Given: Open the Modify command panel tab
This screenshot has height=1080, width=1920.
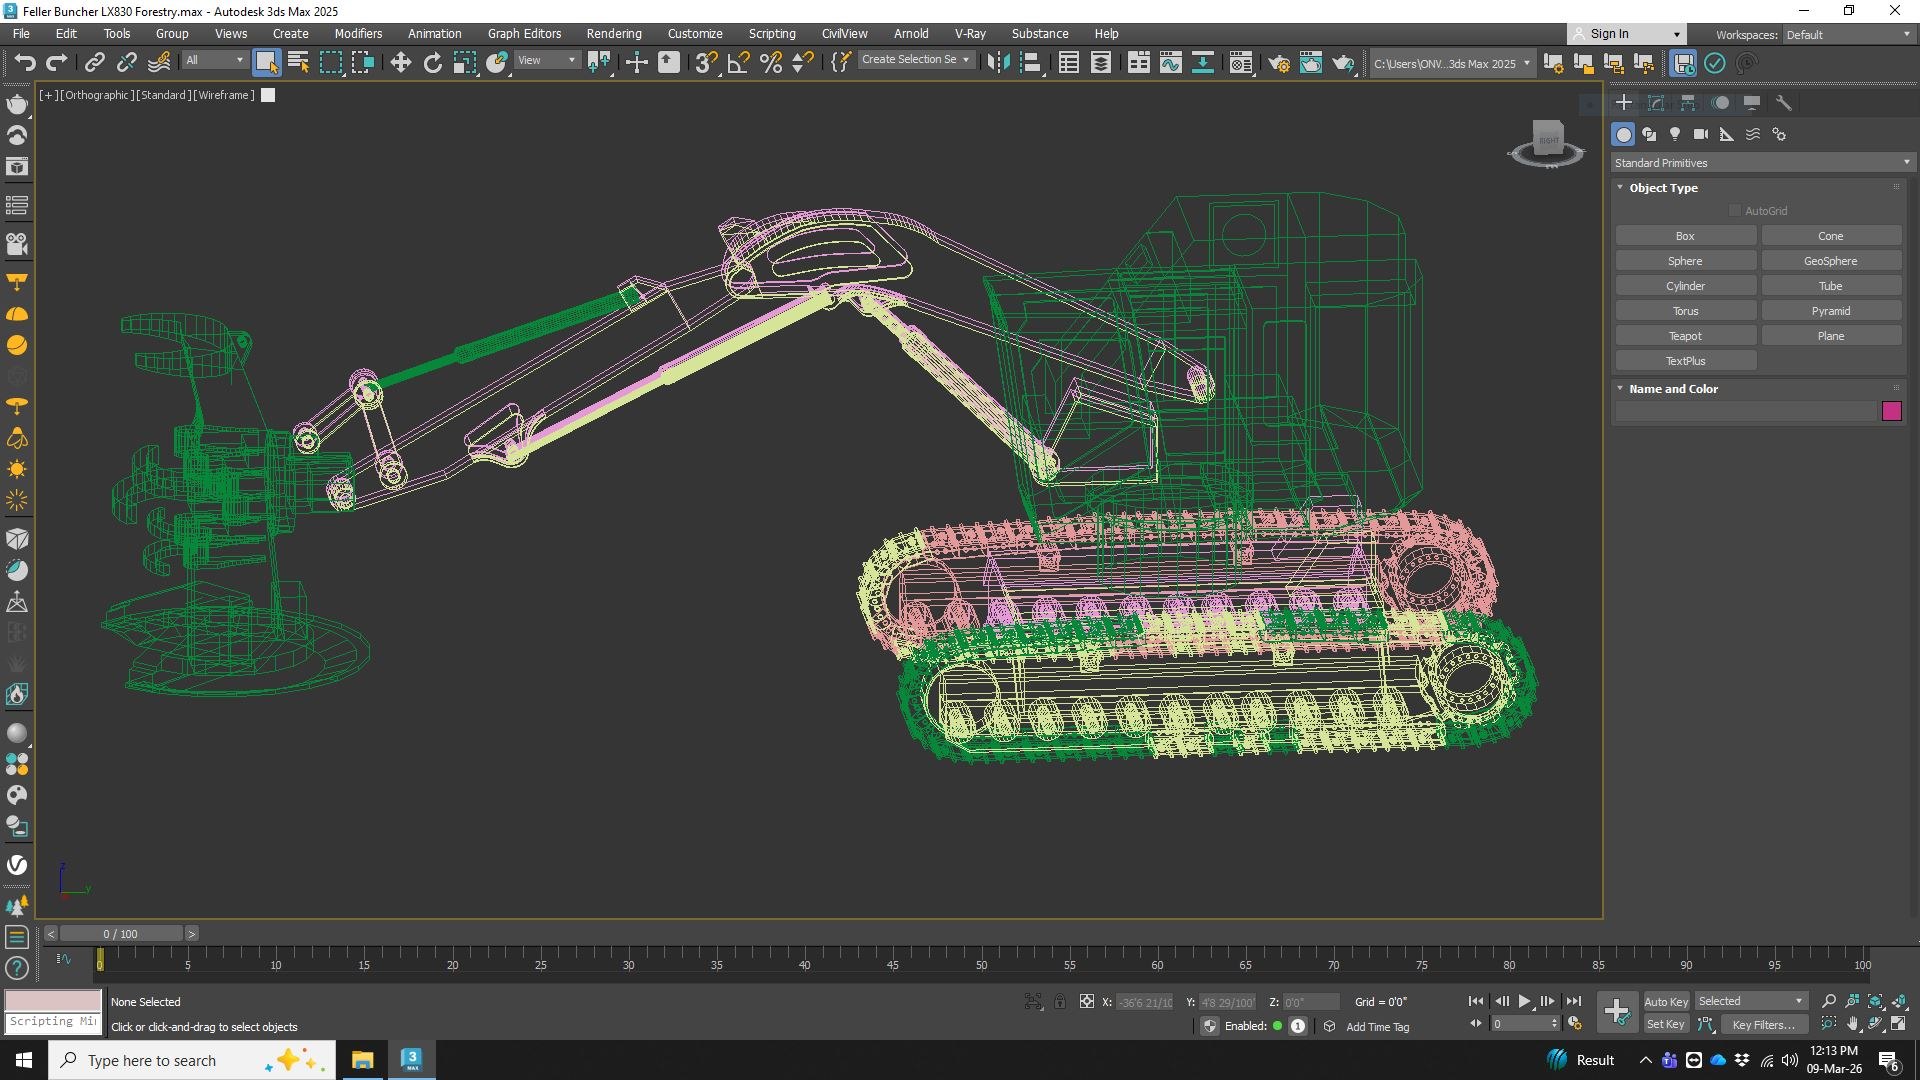Looking at the screenshot, I should click(x=1656, y=102).
